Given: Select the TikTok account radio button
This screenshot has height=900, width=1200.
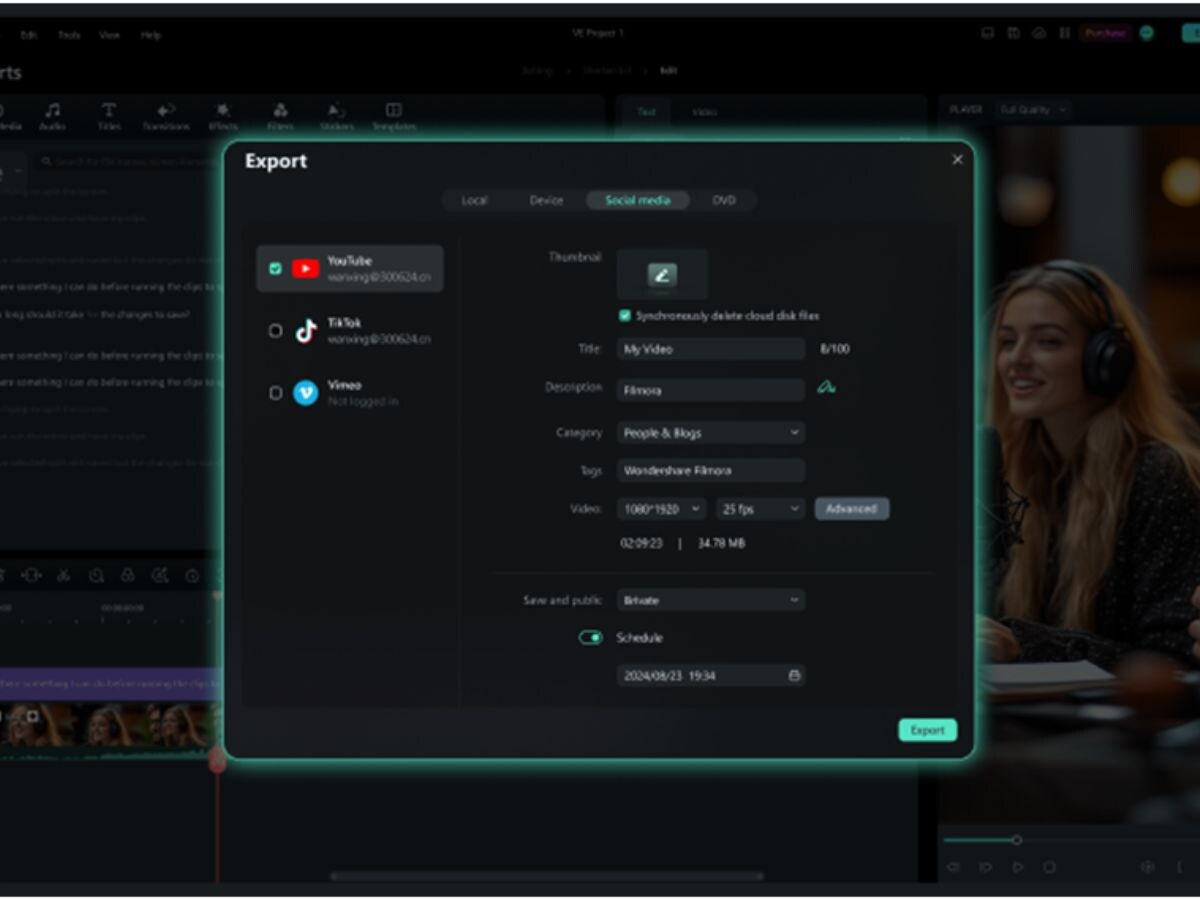Looking at the screenshot, I should tap(276, 331).
